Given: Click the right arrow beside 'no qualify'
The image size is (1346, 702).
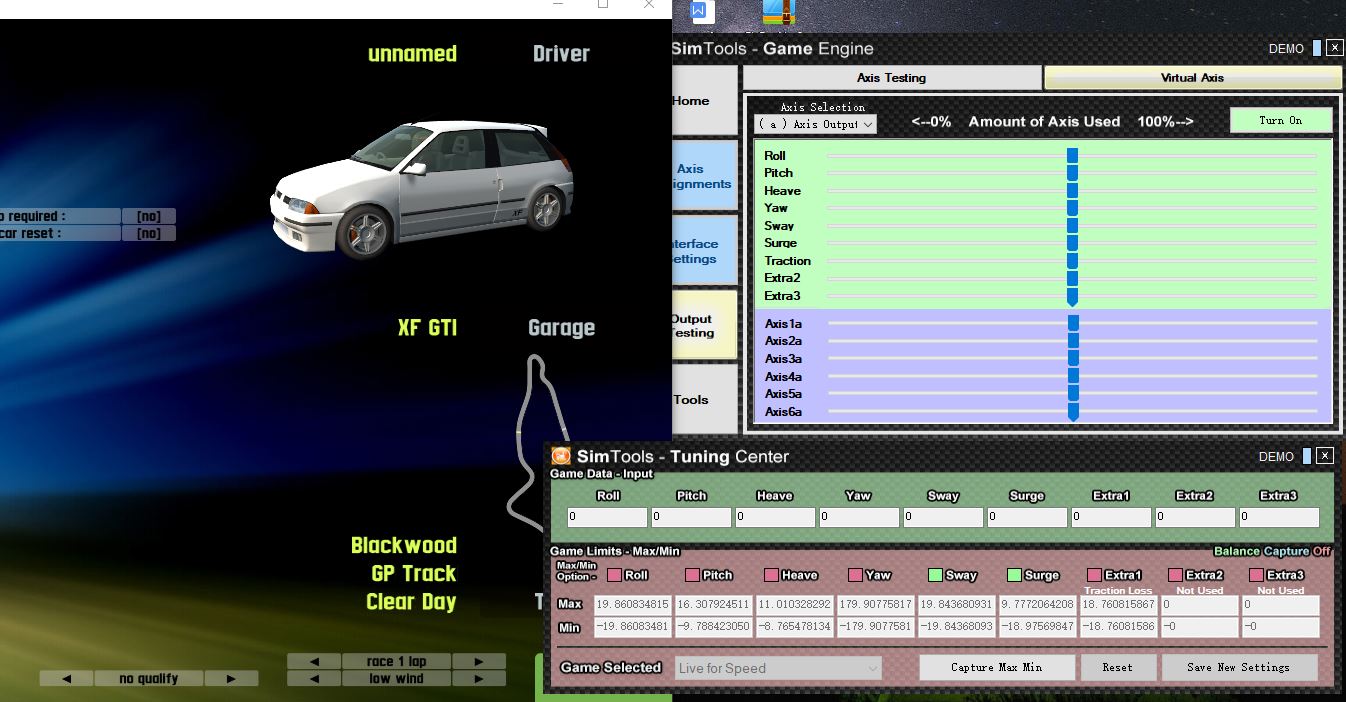Looking at the screenshot, I should (x=231, y=678).
